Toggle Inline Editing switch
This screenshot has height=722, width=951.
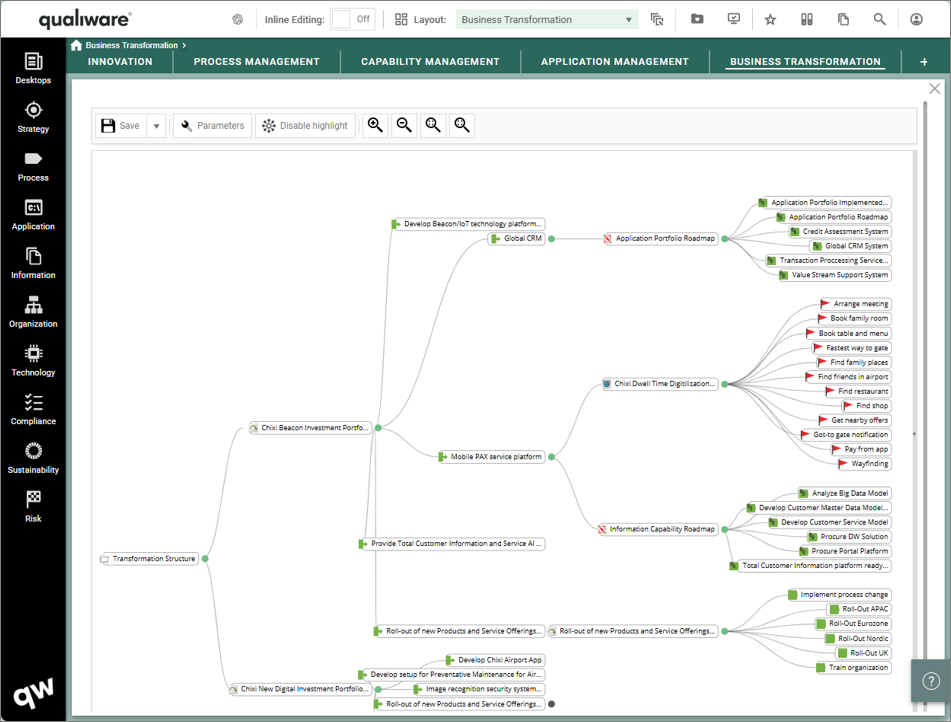(352, 19)
